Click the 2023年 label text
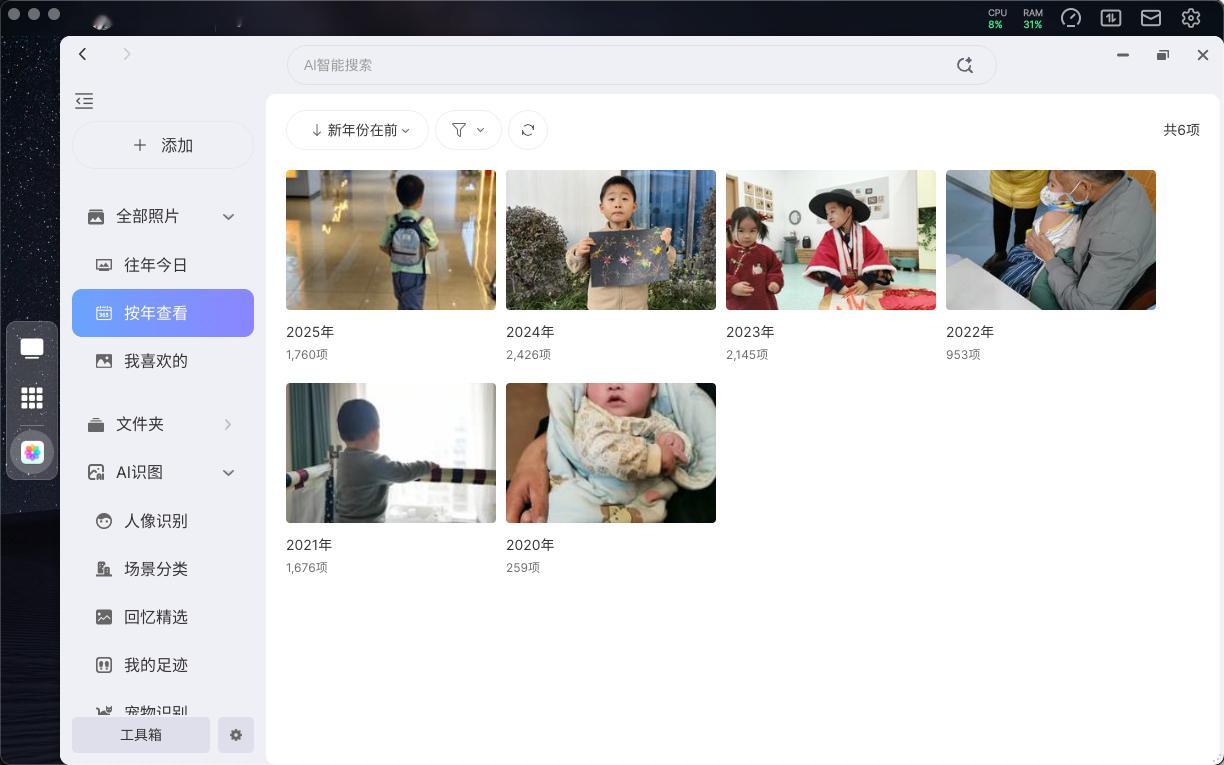This screenshot has width=1224, height=765. point(750,332)
